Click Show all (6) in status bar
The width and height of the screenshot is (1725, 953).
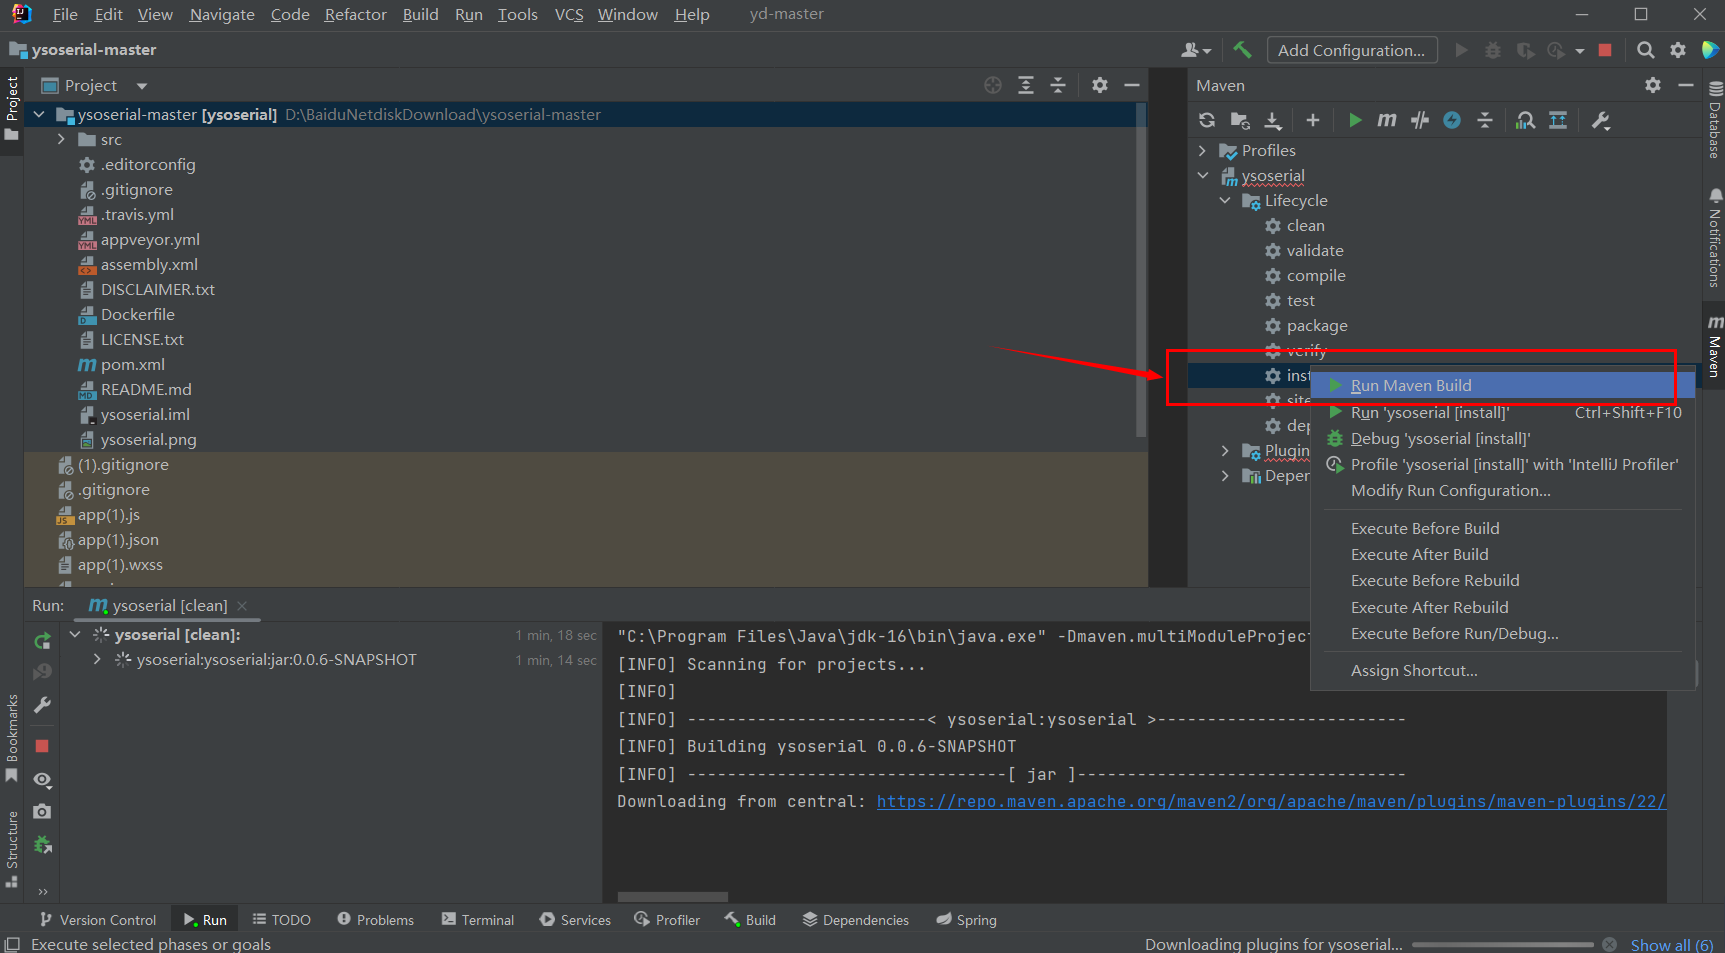[x=1672, y=944]
